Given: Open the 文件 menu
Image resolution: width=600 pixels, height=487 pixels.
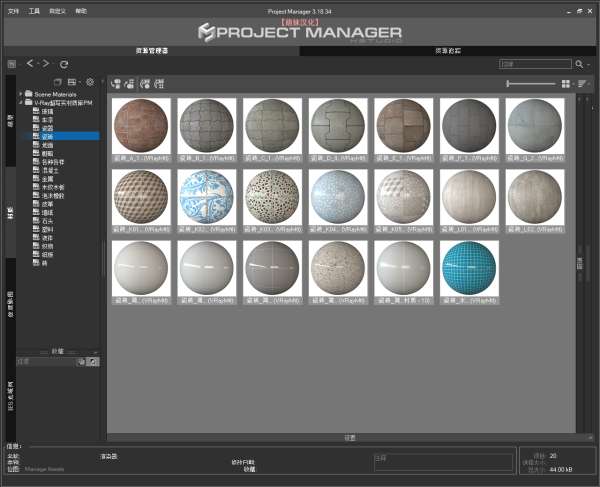Looking at the screenshot, I should pyautogui.click(x=13, y=11).
